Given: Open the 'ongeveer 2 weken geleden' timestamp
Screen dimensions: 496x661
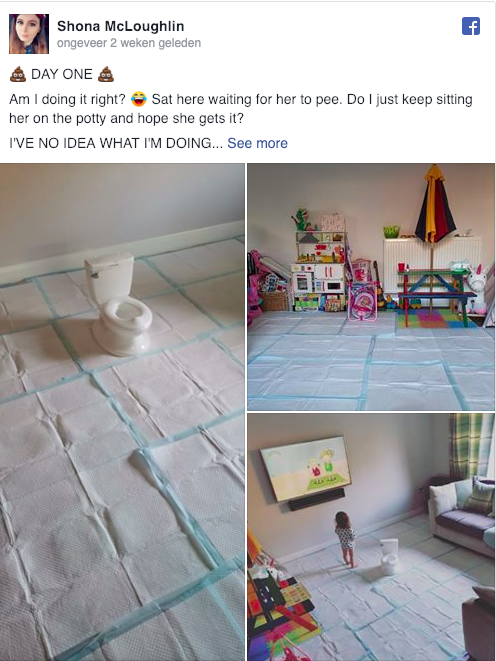Looking at the screenshot, I should [x=129, y=43].
